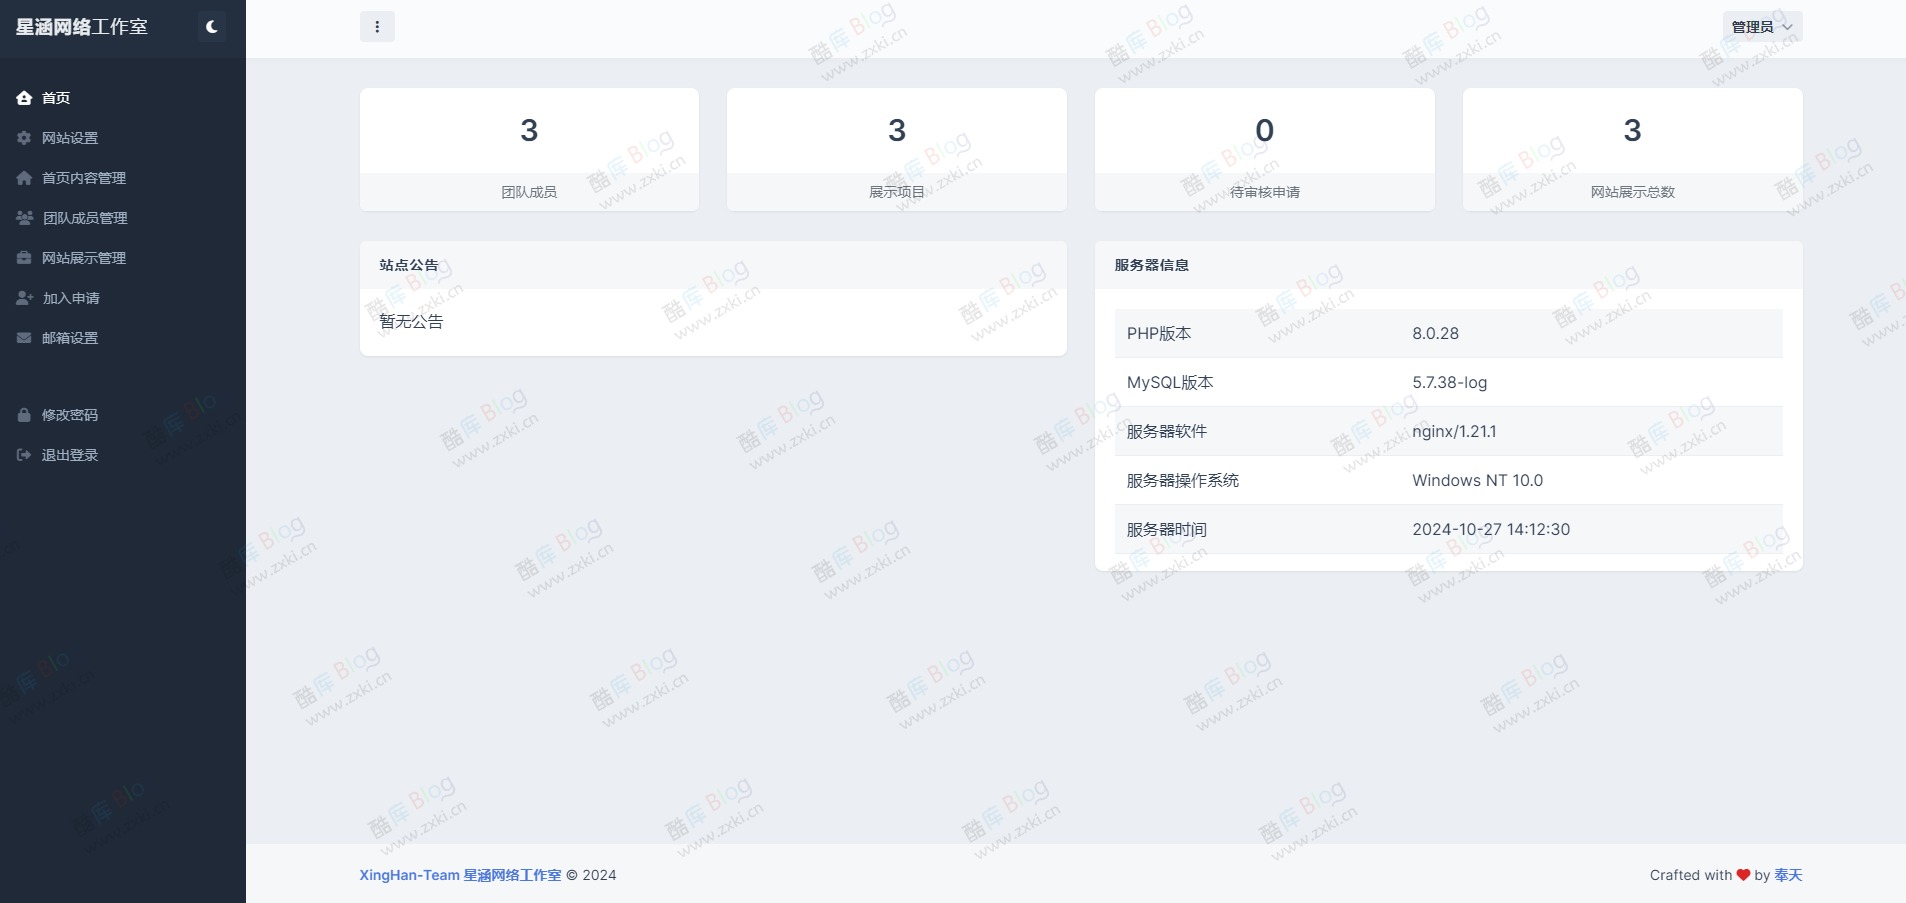Click the display icon for 网站展示管理
Image resolution: width=1906 pixels, height=903 pixels.
click(x=24, y=257)
